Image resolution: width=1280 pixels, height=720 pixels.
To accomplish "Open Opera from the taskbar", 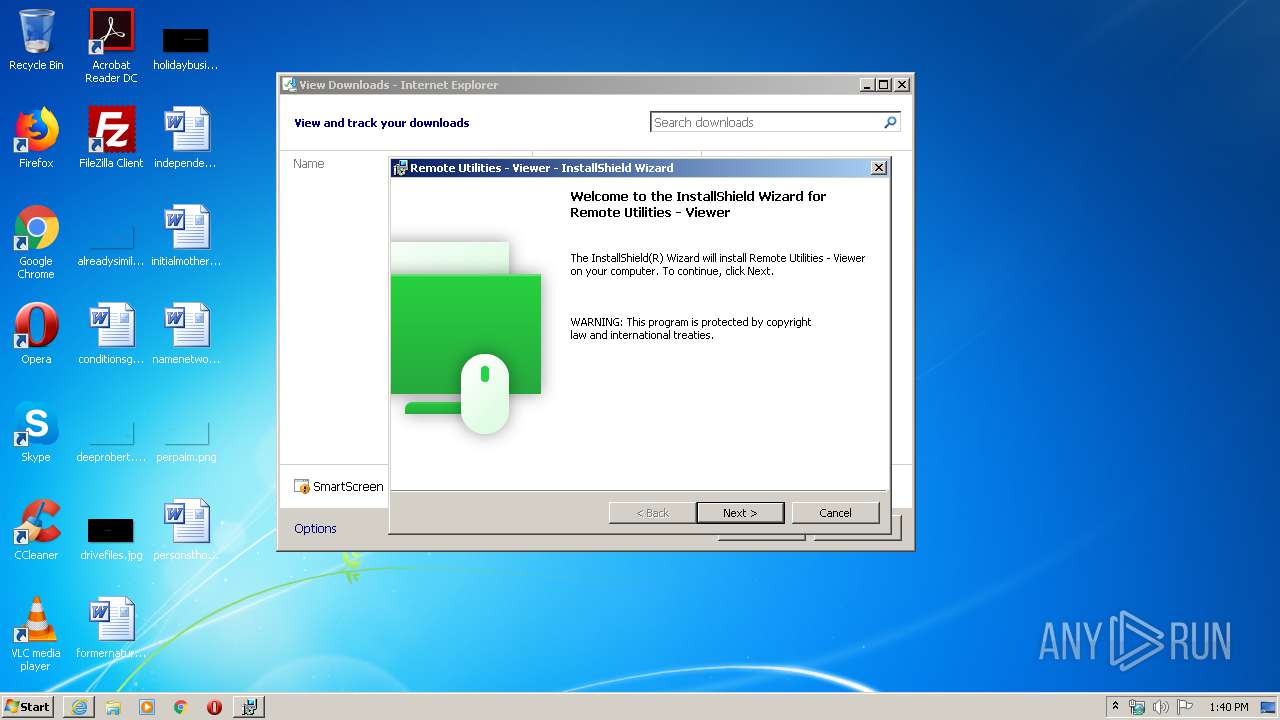I will coord(214,707).
